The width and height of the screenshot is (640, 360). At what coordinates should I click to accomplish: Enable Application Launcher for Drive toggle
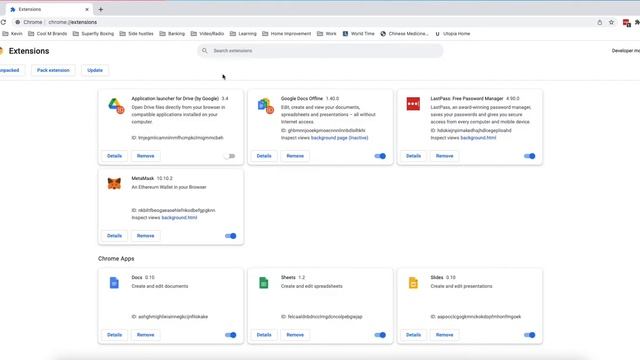coord(230,156)
